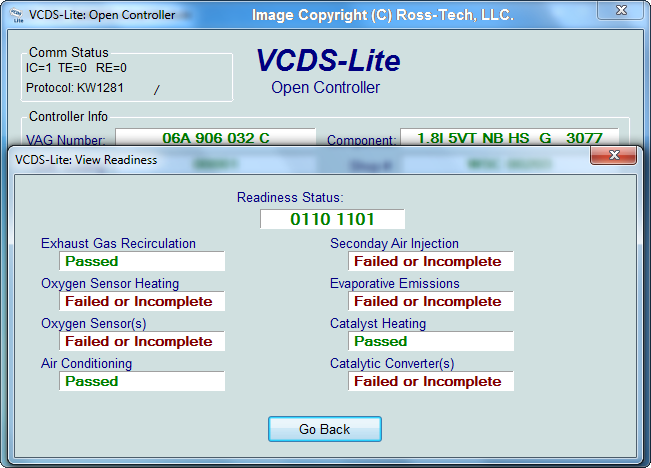
Task: Click the Comm Status group title
Action: pyautogui.click(x=69, y=52)
